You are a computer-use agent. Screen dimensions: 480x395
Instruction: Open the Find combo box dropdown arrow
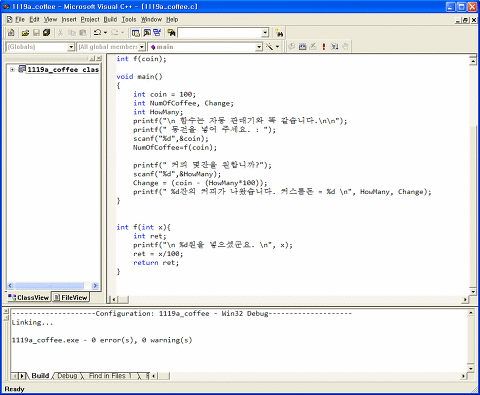click(265, 33)
